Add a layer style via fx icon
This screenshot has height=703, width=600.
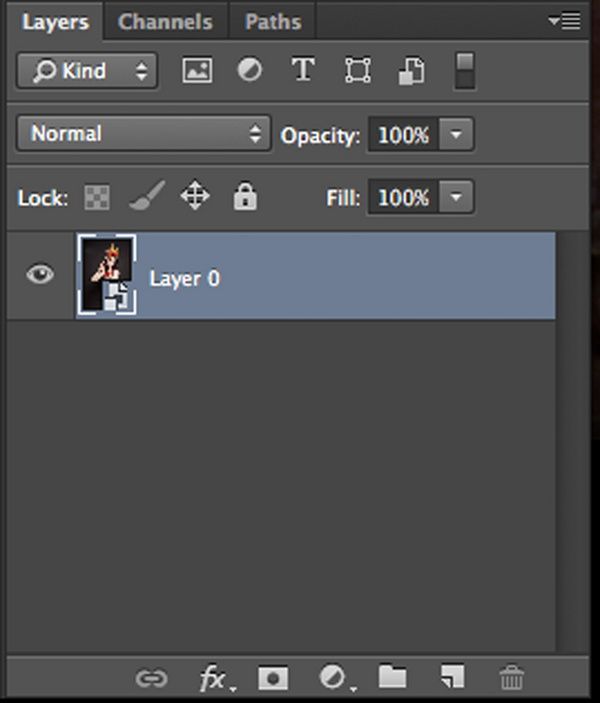[x=213, y=679]
